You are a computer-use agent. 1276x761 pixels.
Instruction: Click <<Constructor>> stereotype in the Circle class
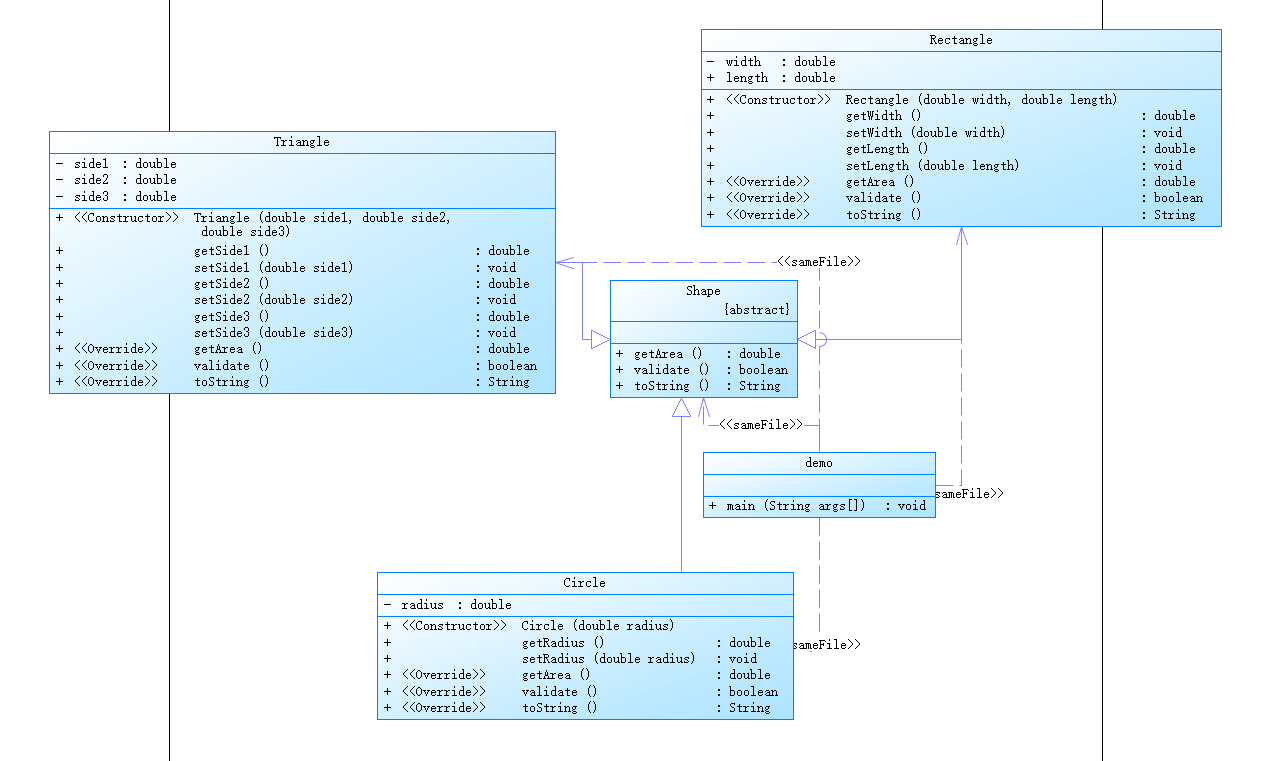pos(454,626)
